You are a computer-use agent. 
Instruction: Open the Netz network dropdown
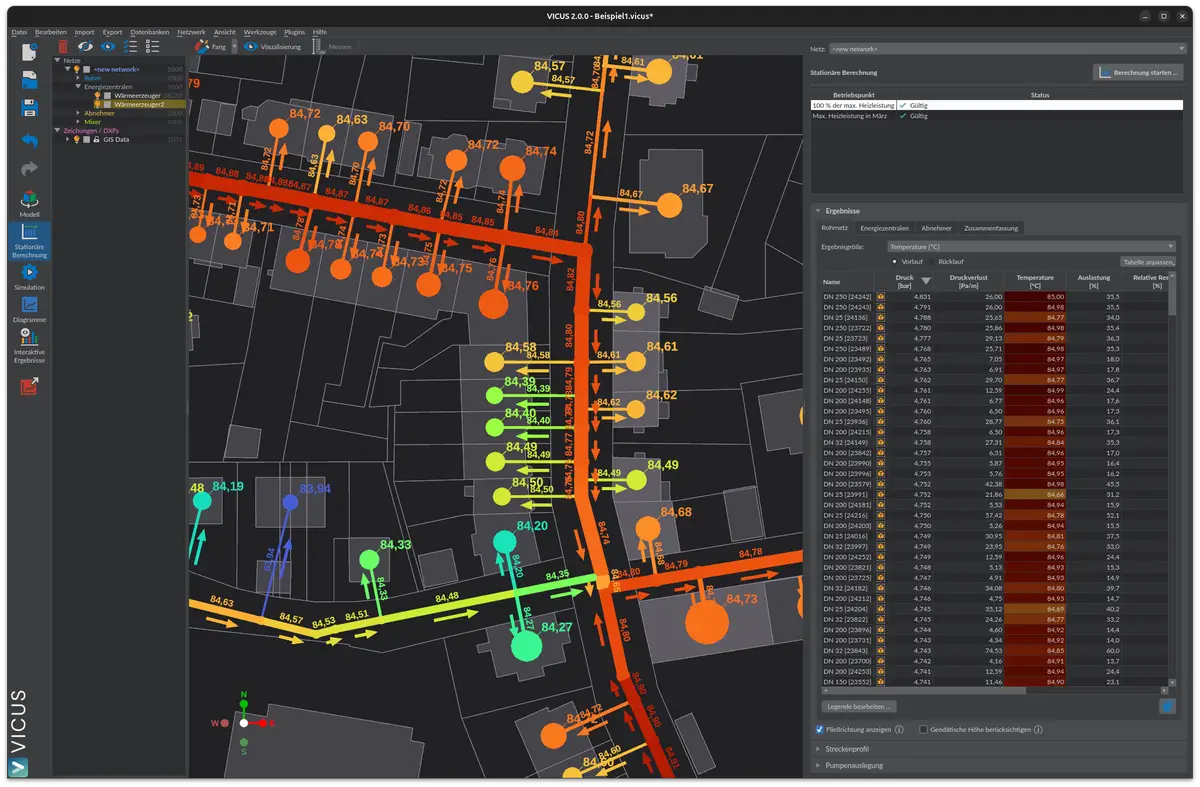point(1007,48)
